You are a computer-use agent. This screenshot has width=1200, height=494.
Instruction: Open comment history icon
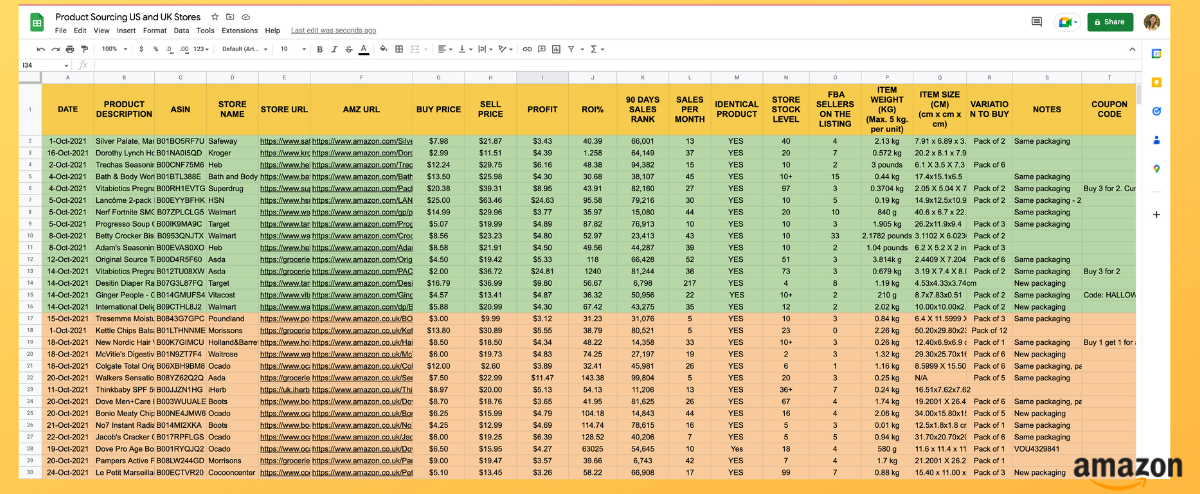coord(1036,21)
